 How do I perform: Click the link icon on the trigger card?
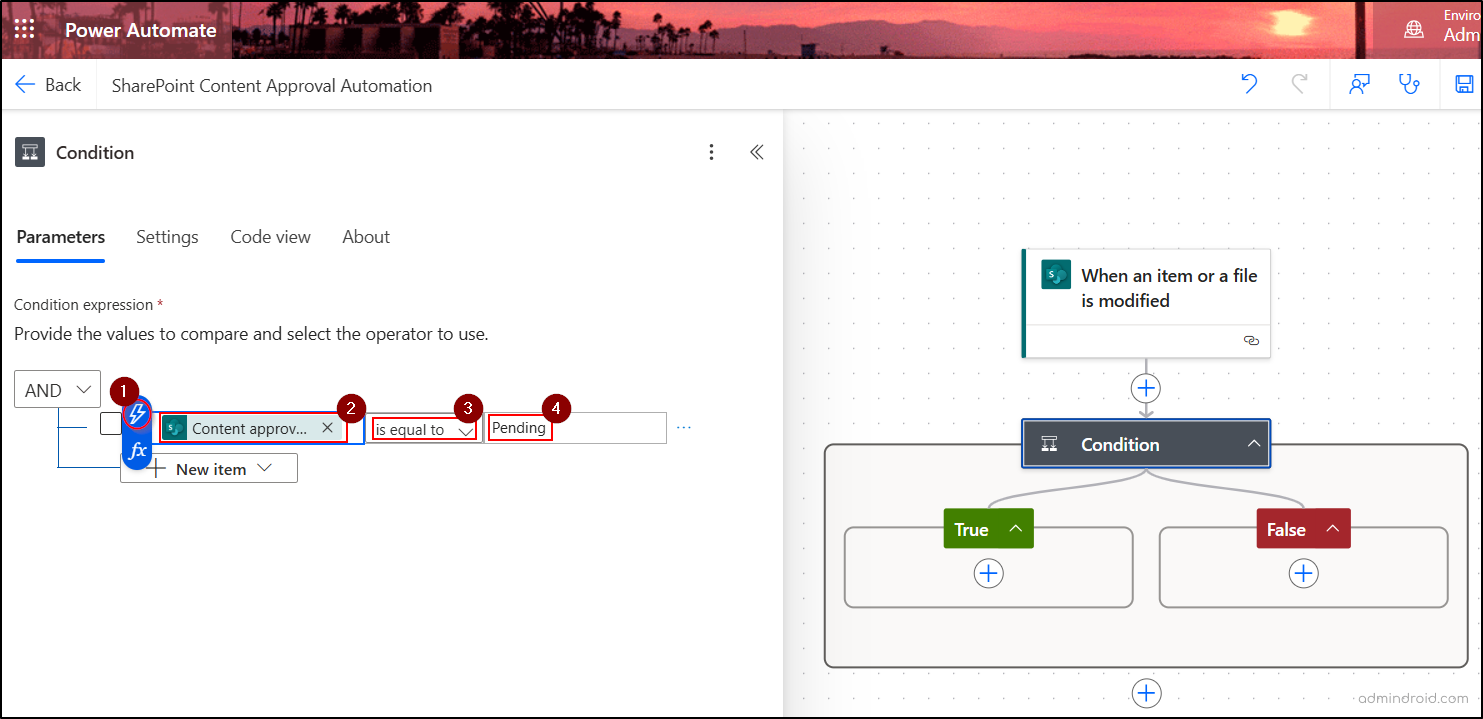1251,341
